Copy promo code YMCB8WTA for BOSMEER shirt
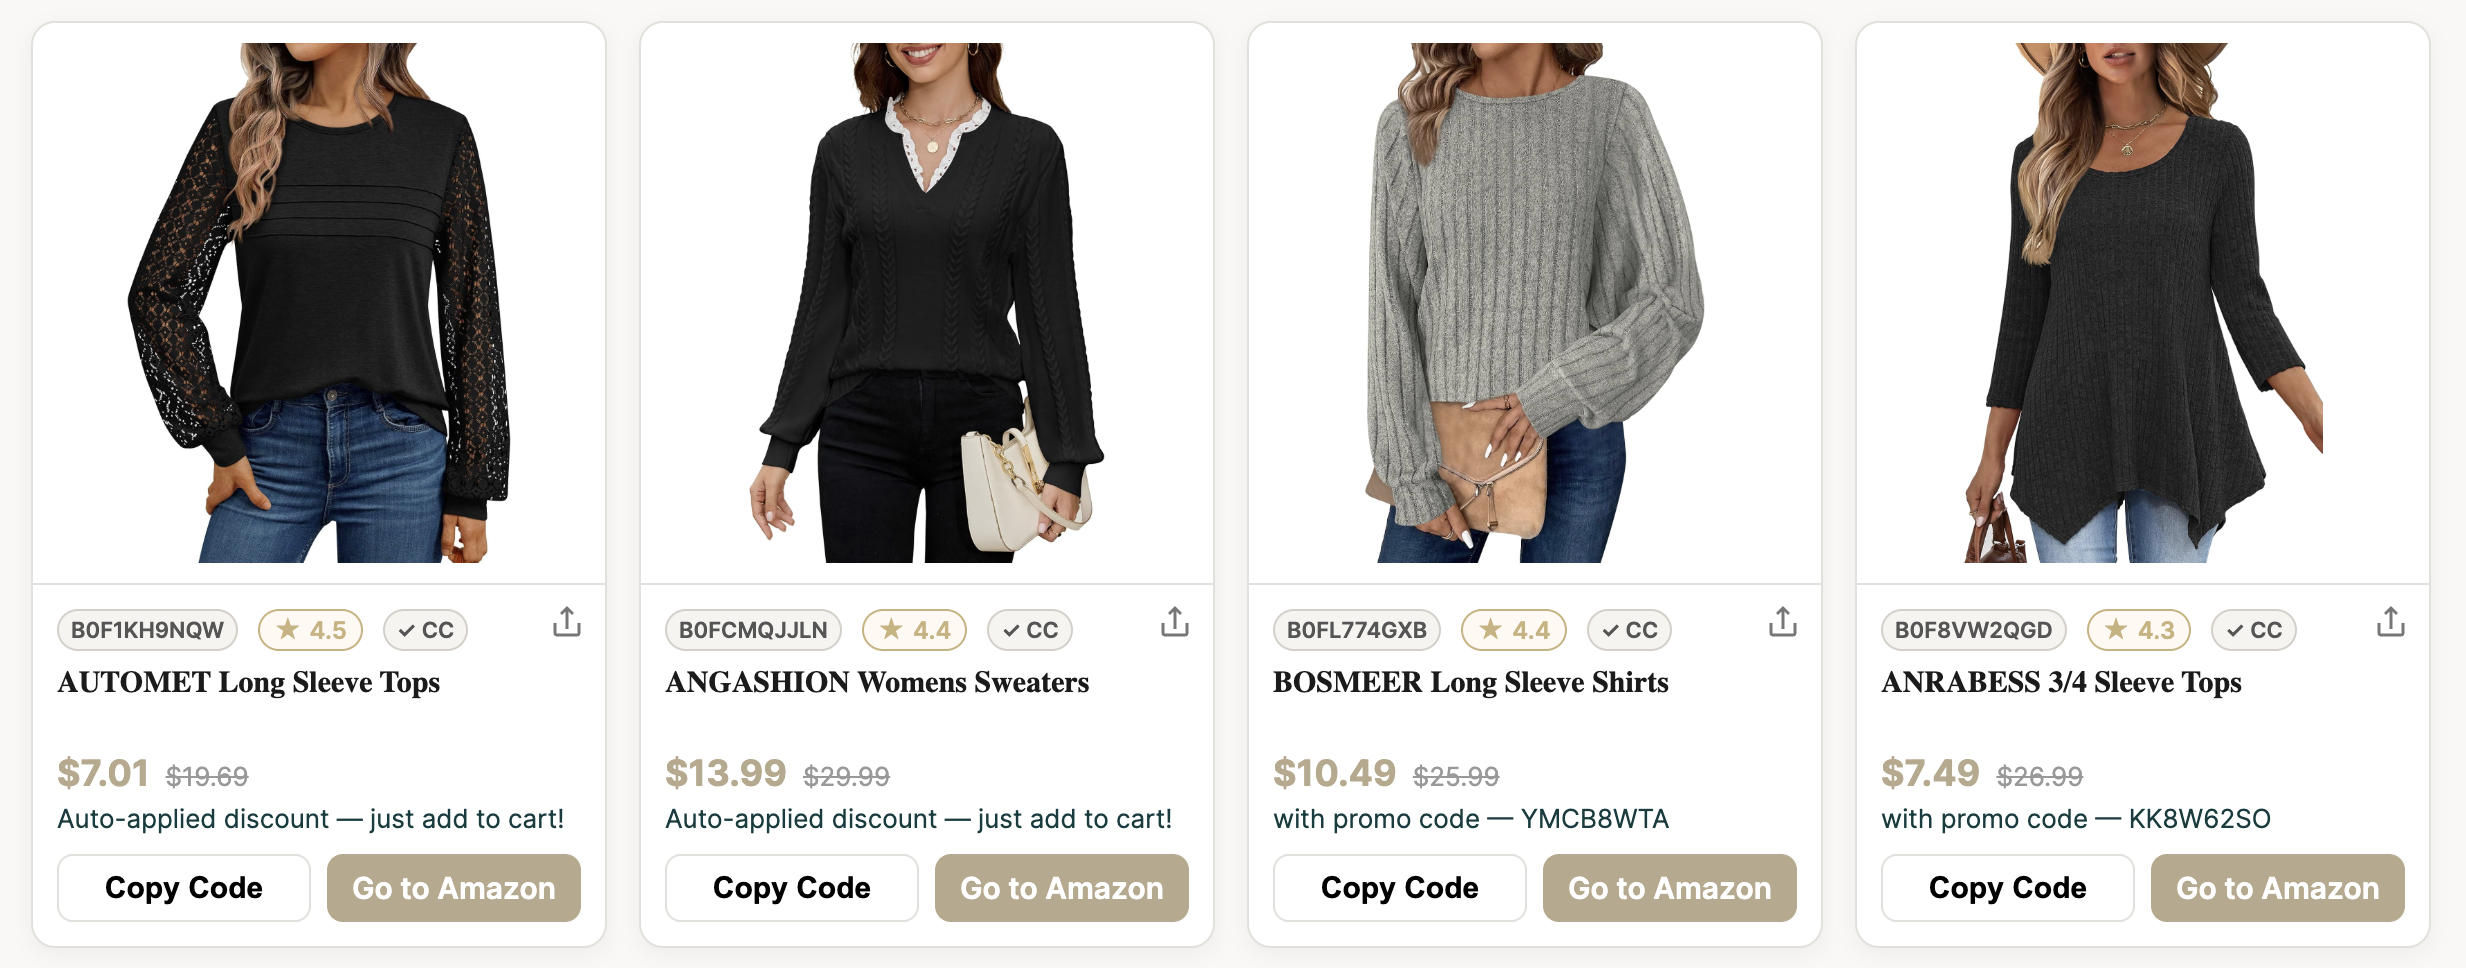The height and width of the screenshot is (968, 2466). [x=1400, y=888]
